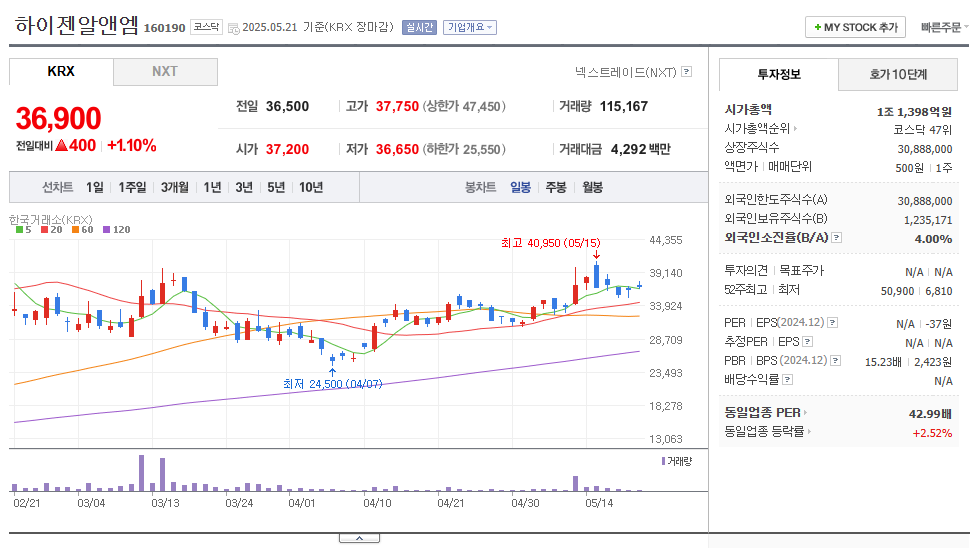The image size is (975, 548).
Task: Click the 시가총액 value 1조 1,398억원
Action: [914, 112]
